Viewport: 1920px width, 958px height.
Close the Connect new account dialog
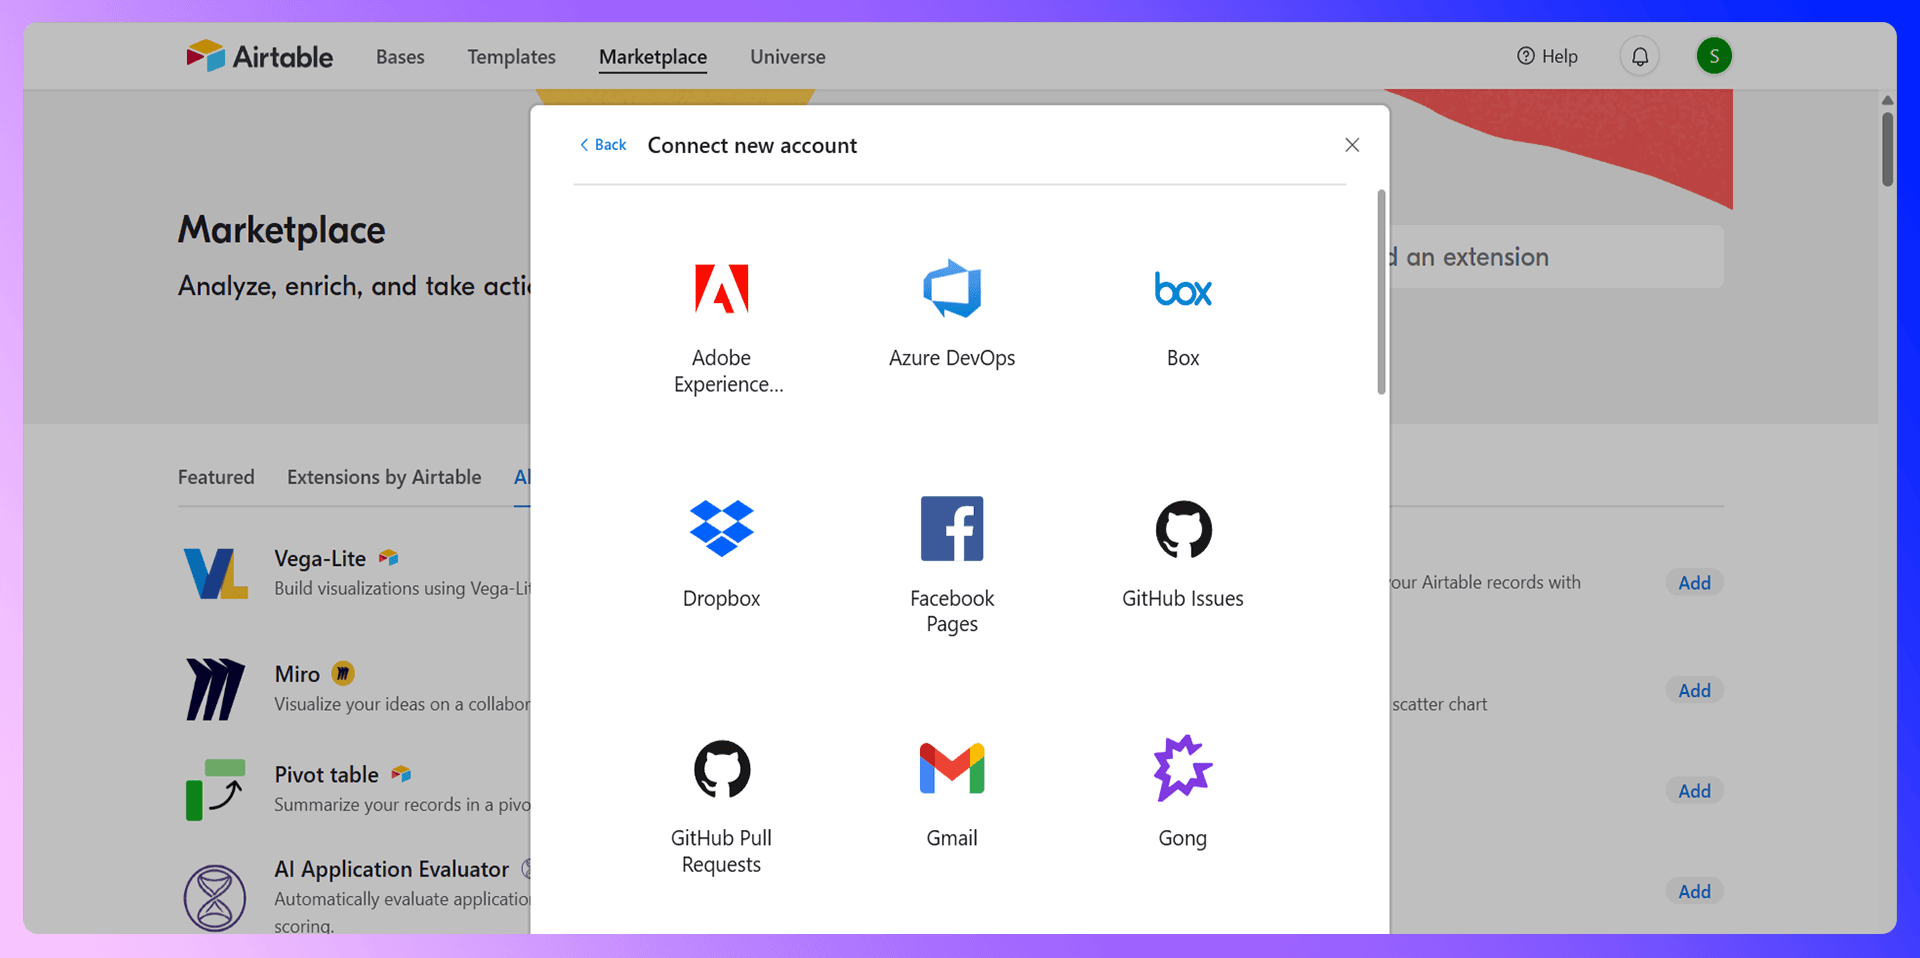1352,145
